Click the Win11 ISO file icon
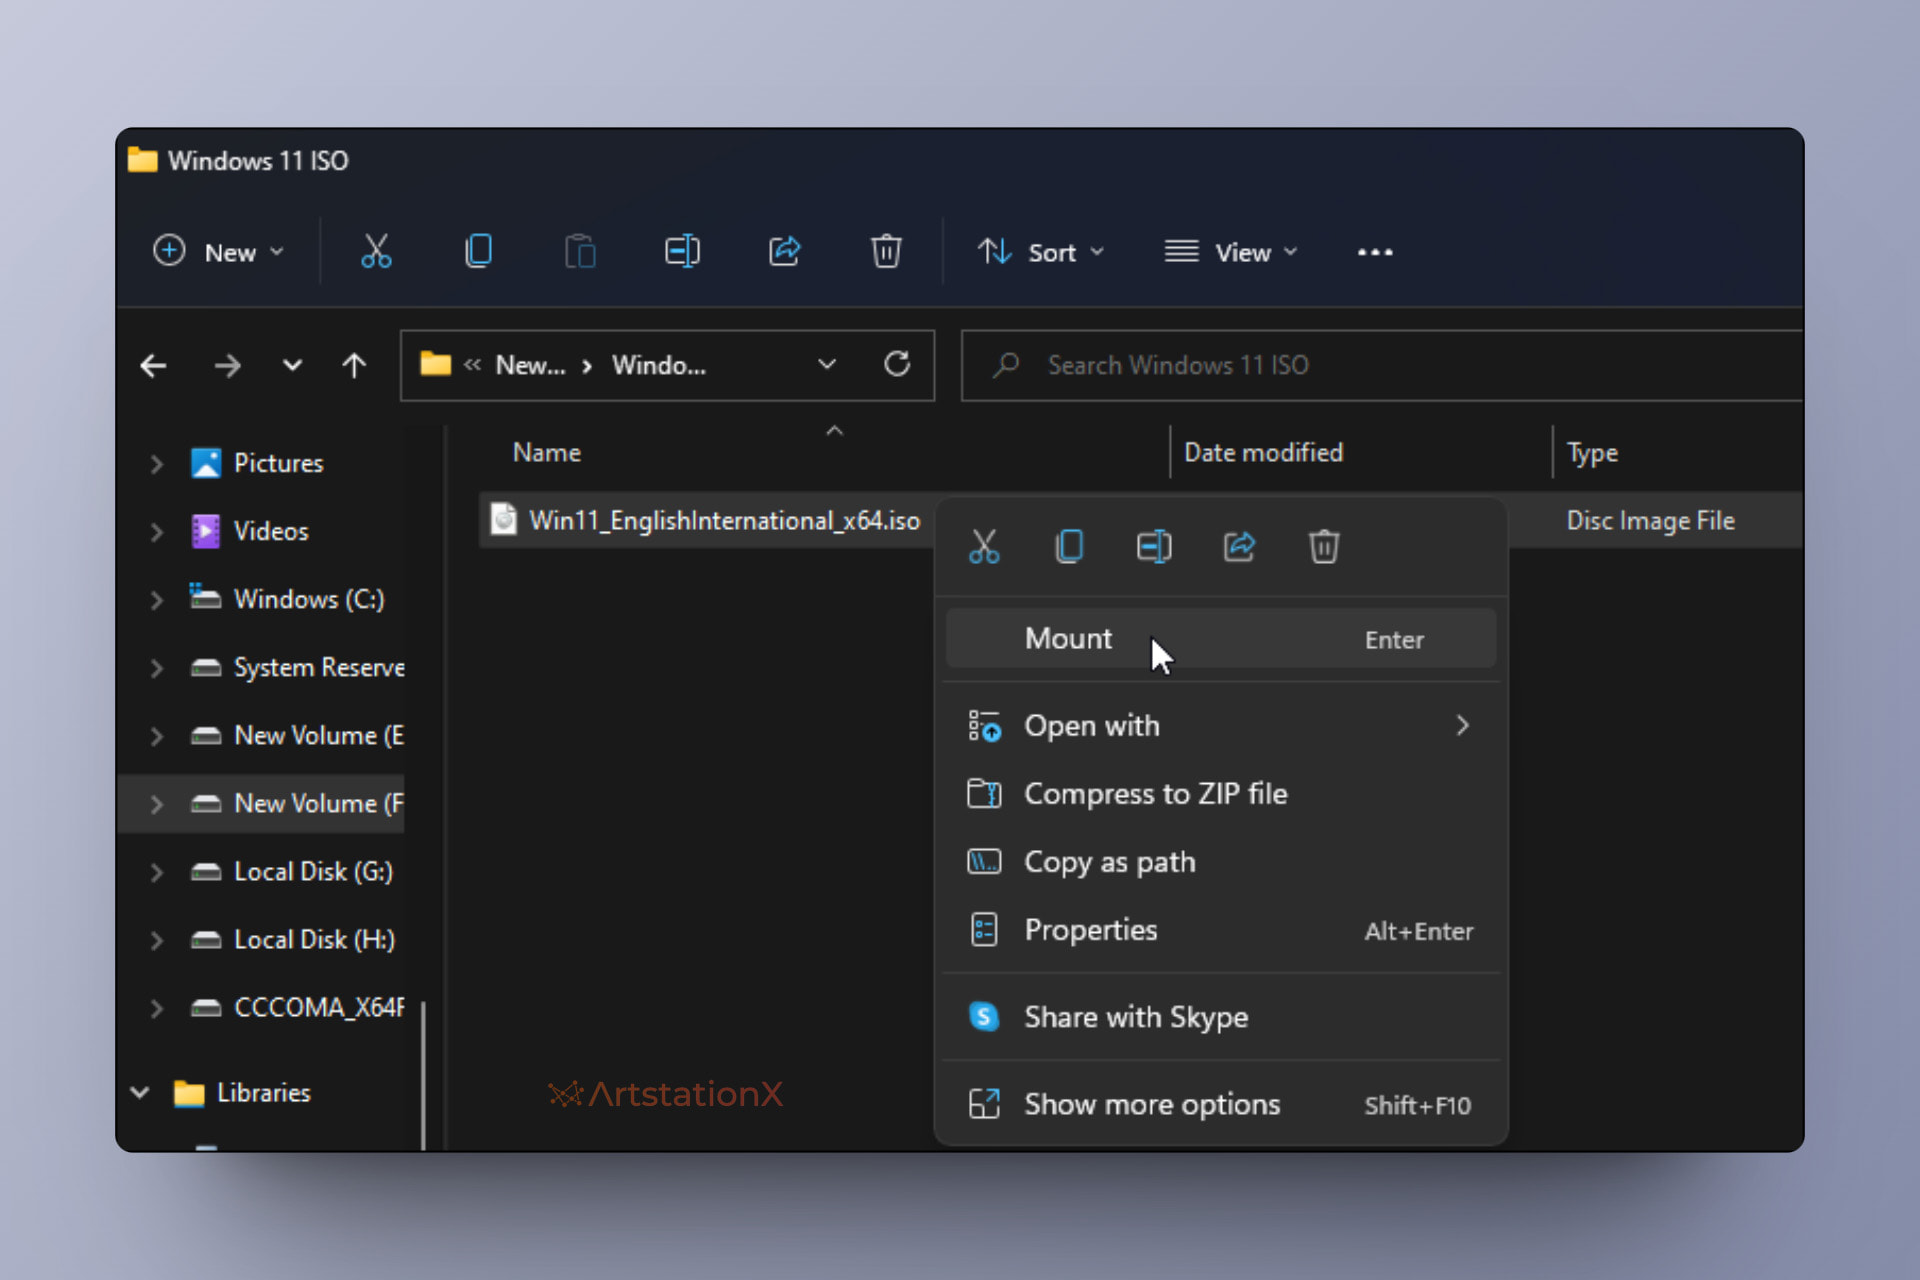1920x1280 pixels. click(504, 520)
